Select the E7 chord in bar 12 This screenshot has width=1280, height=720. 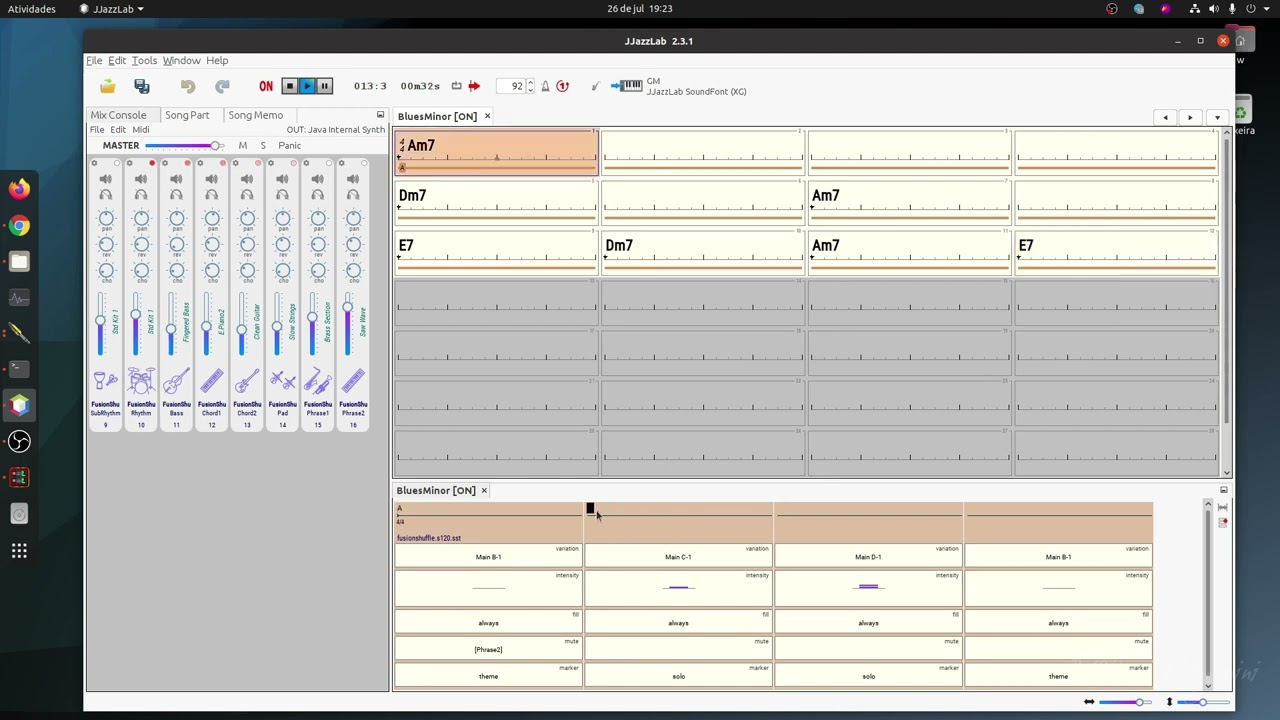tap(1026, 245)
